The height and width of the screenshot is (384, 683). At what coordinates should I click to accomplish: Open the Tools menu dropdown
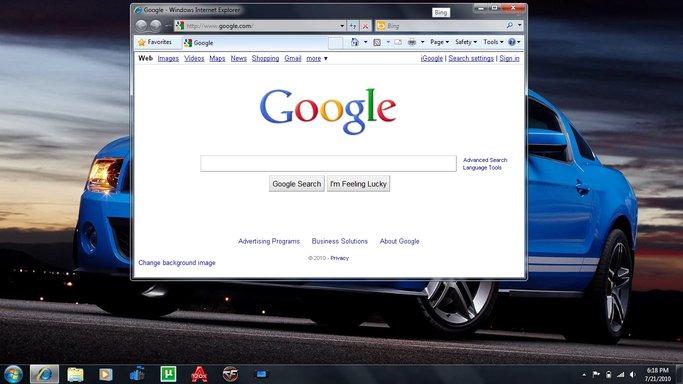click(493, 42)
